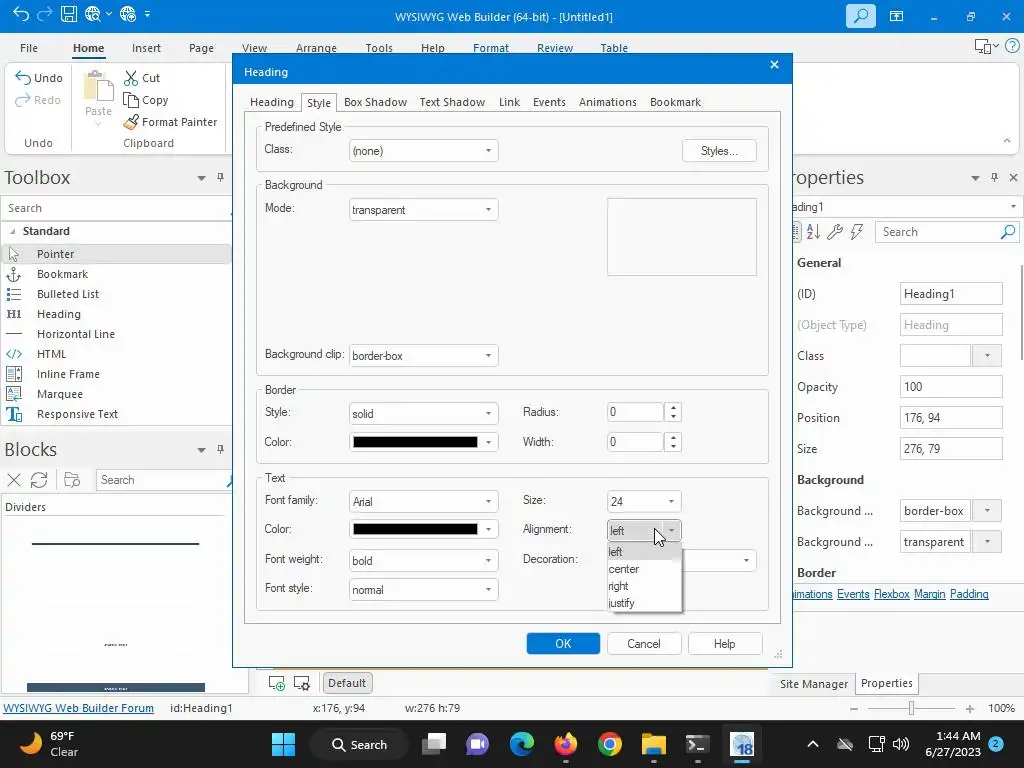
Task: Collapse the Standard group in Toolbox
Action: pos(12,231)
